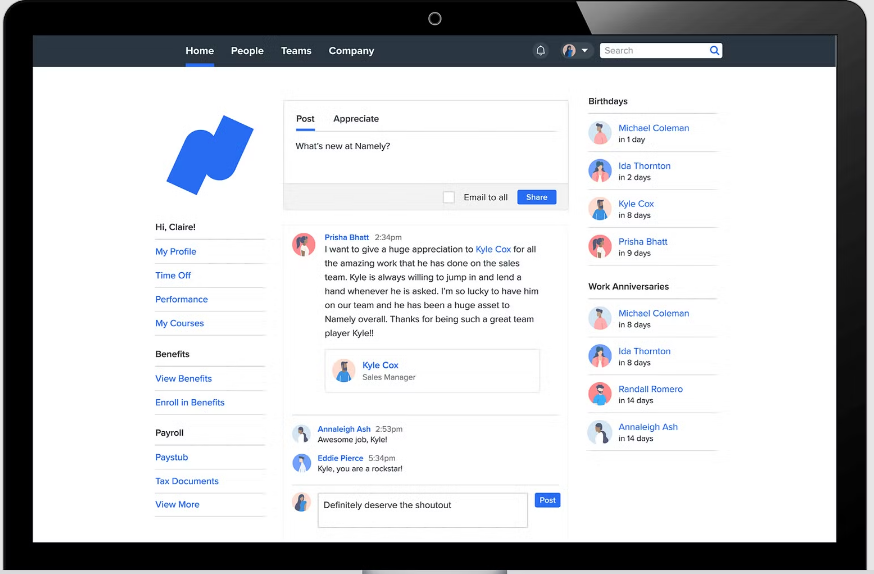Open the Performance link
Image resolution: width=874 pixels, height=574 pixels.
click(181, 299)
